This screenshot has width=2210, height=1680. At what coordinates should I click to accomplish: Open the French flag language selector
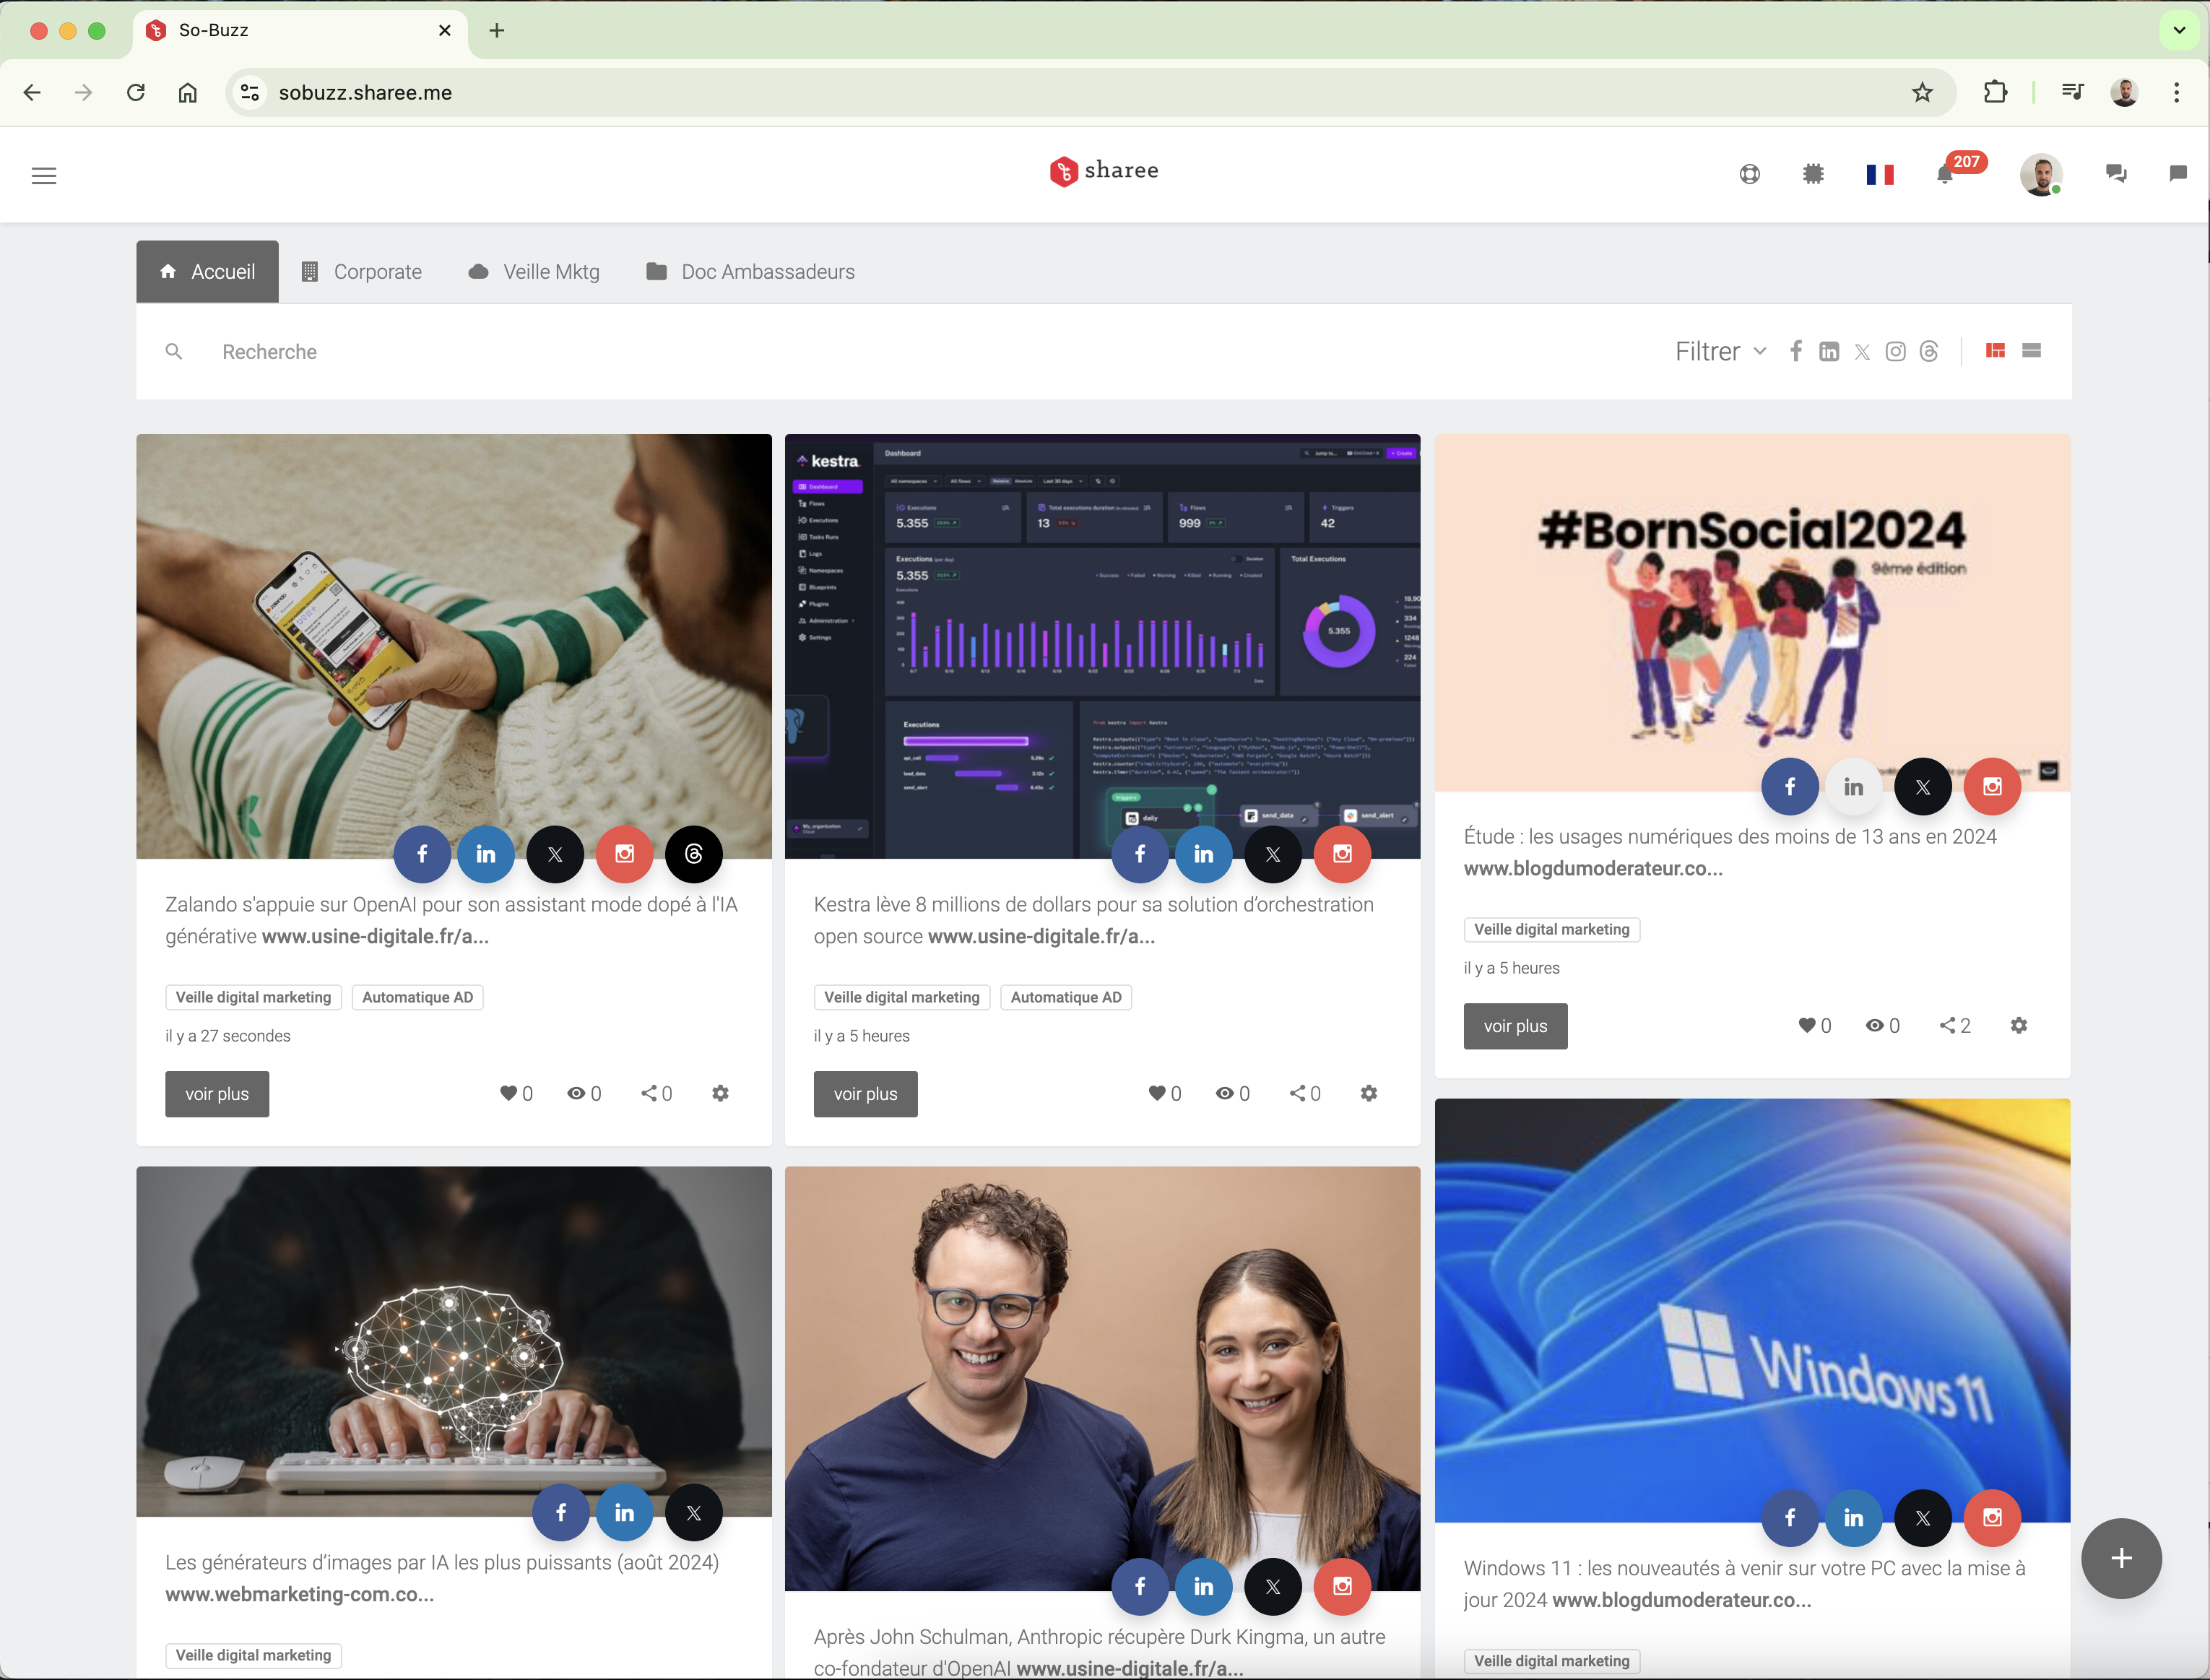[1880, 175]
